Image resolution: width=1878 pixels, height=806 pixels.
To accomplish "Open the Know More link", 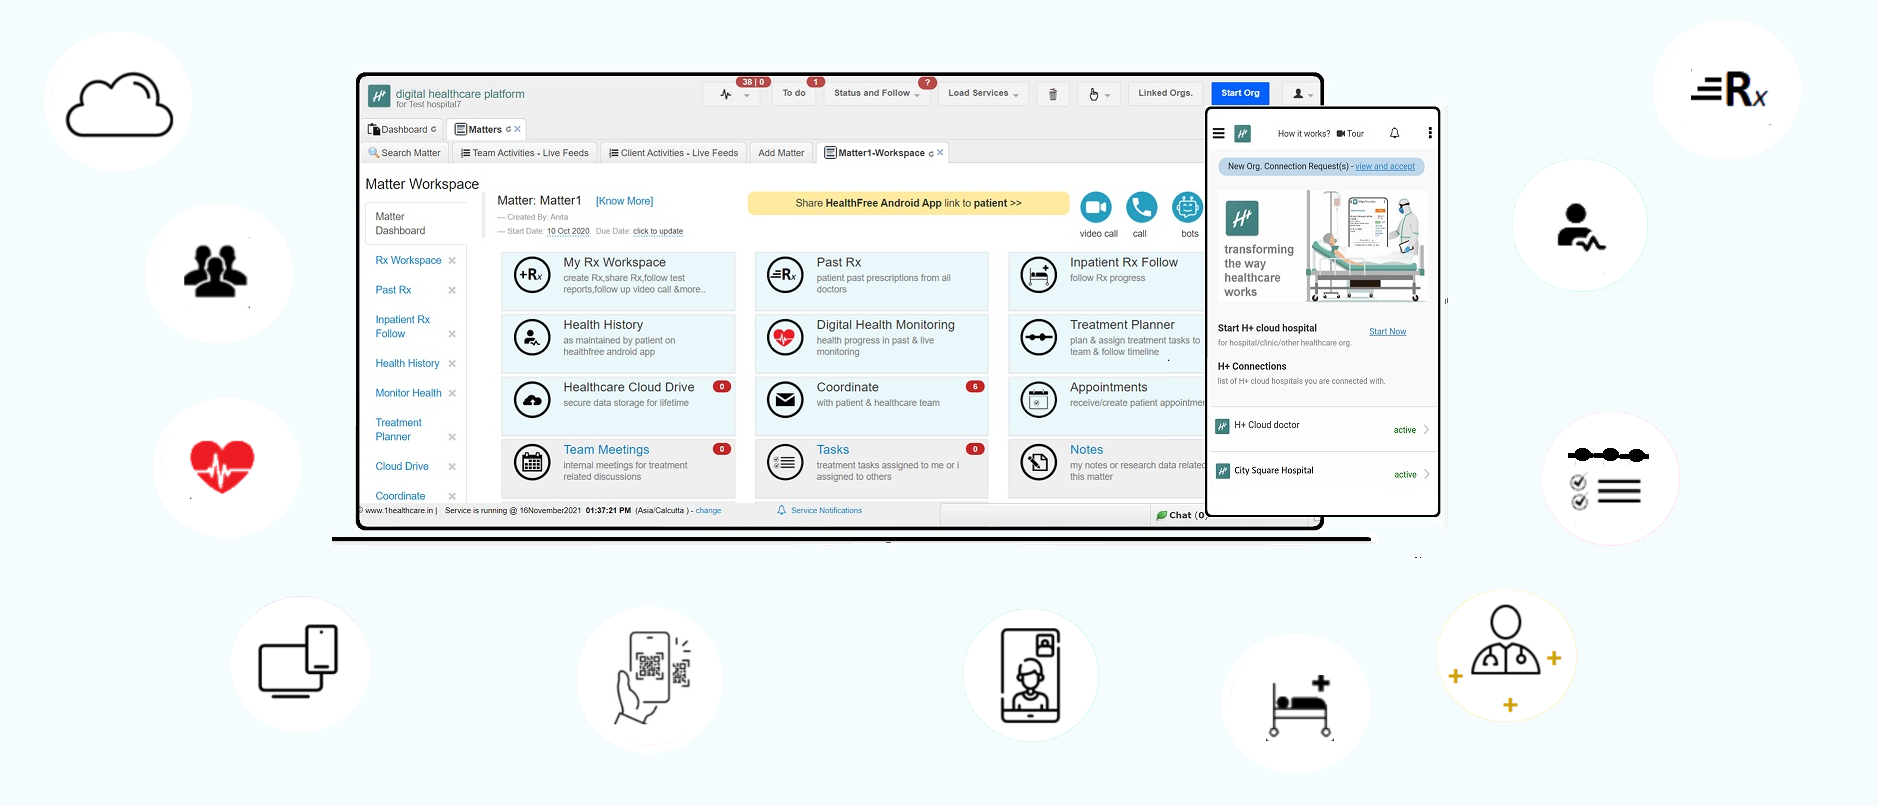I will tap(624, 201).
